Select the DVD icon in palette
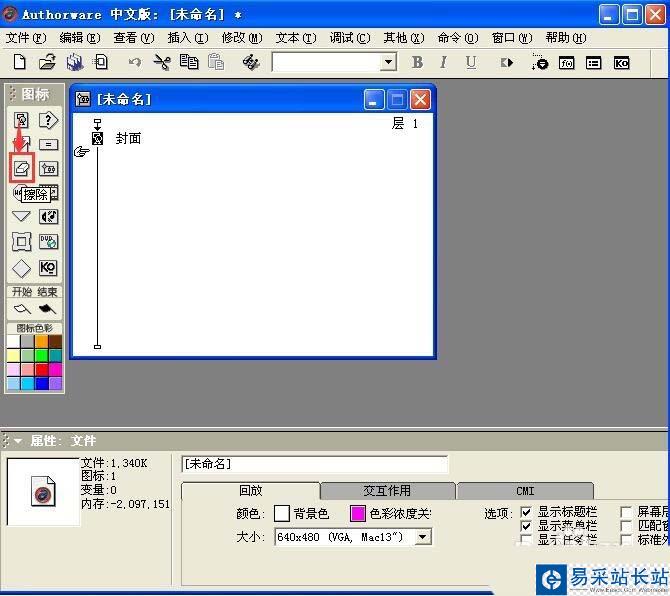670x596 pixels. pos(48,242)
